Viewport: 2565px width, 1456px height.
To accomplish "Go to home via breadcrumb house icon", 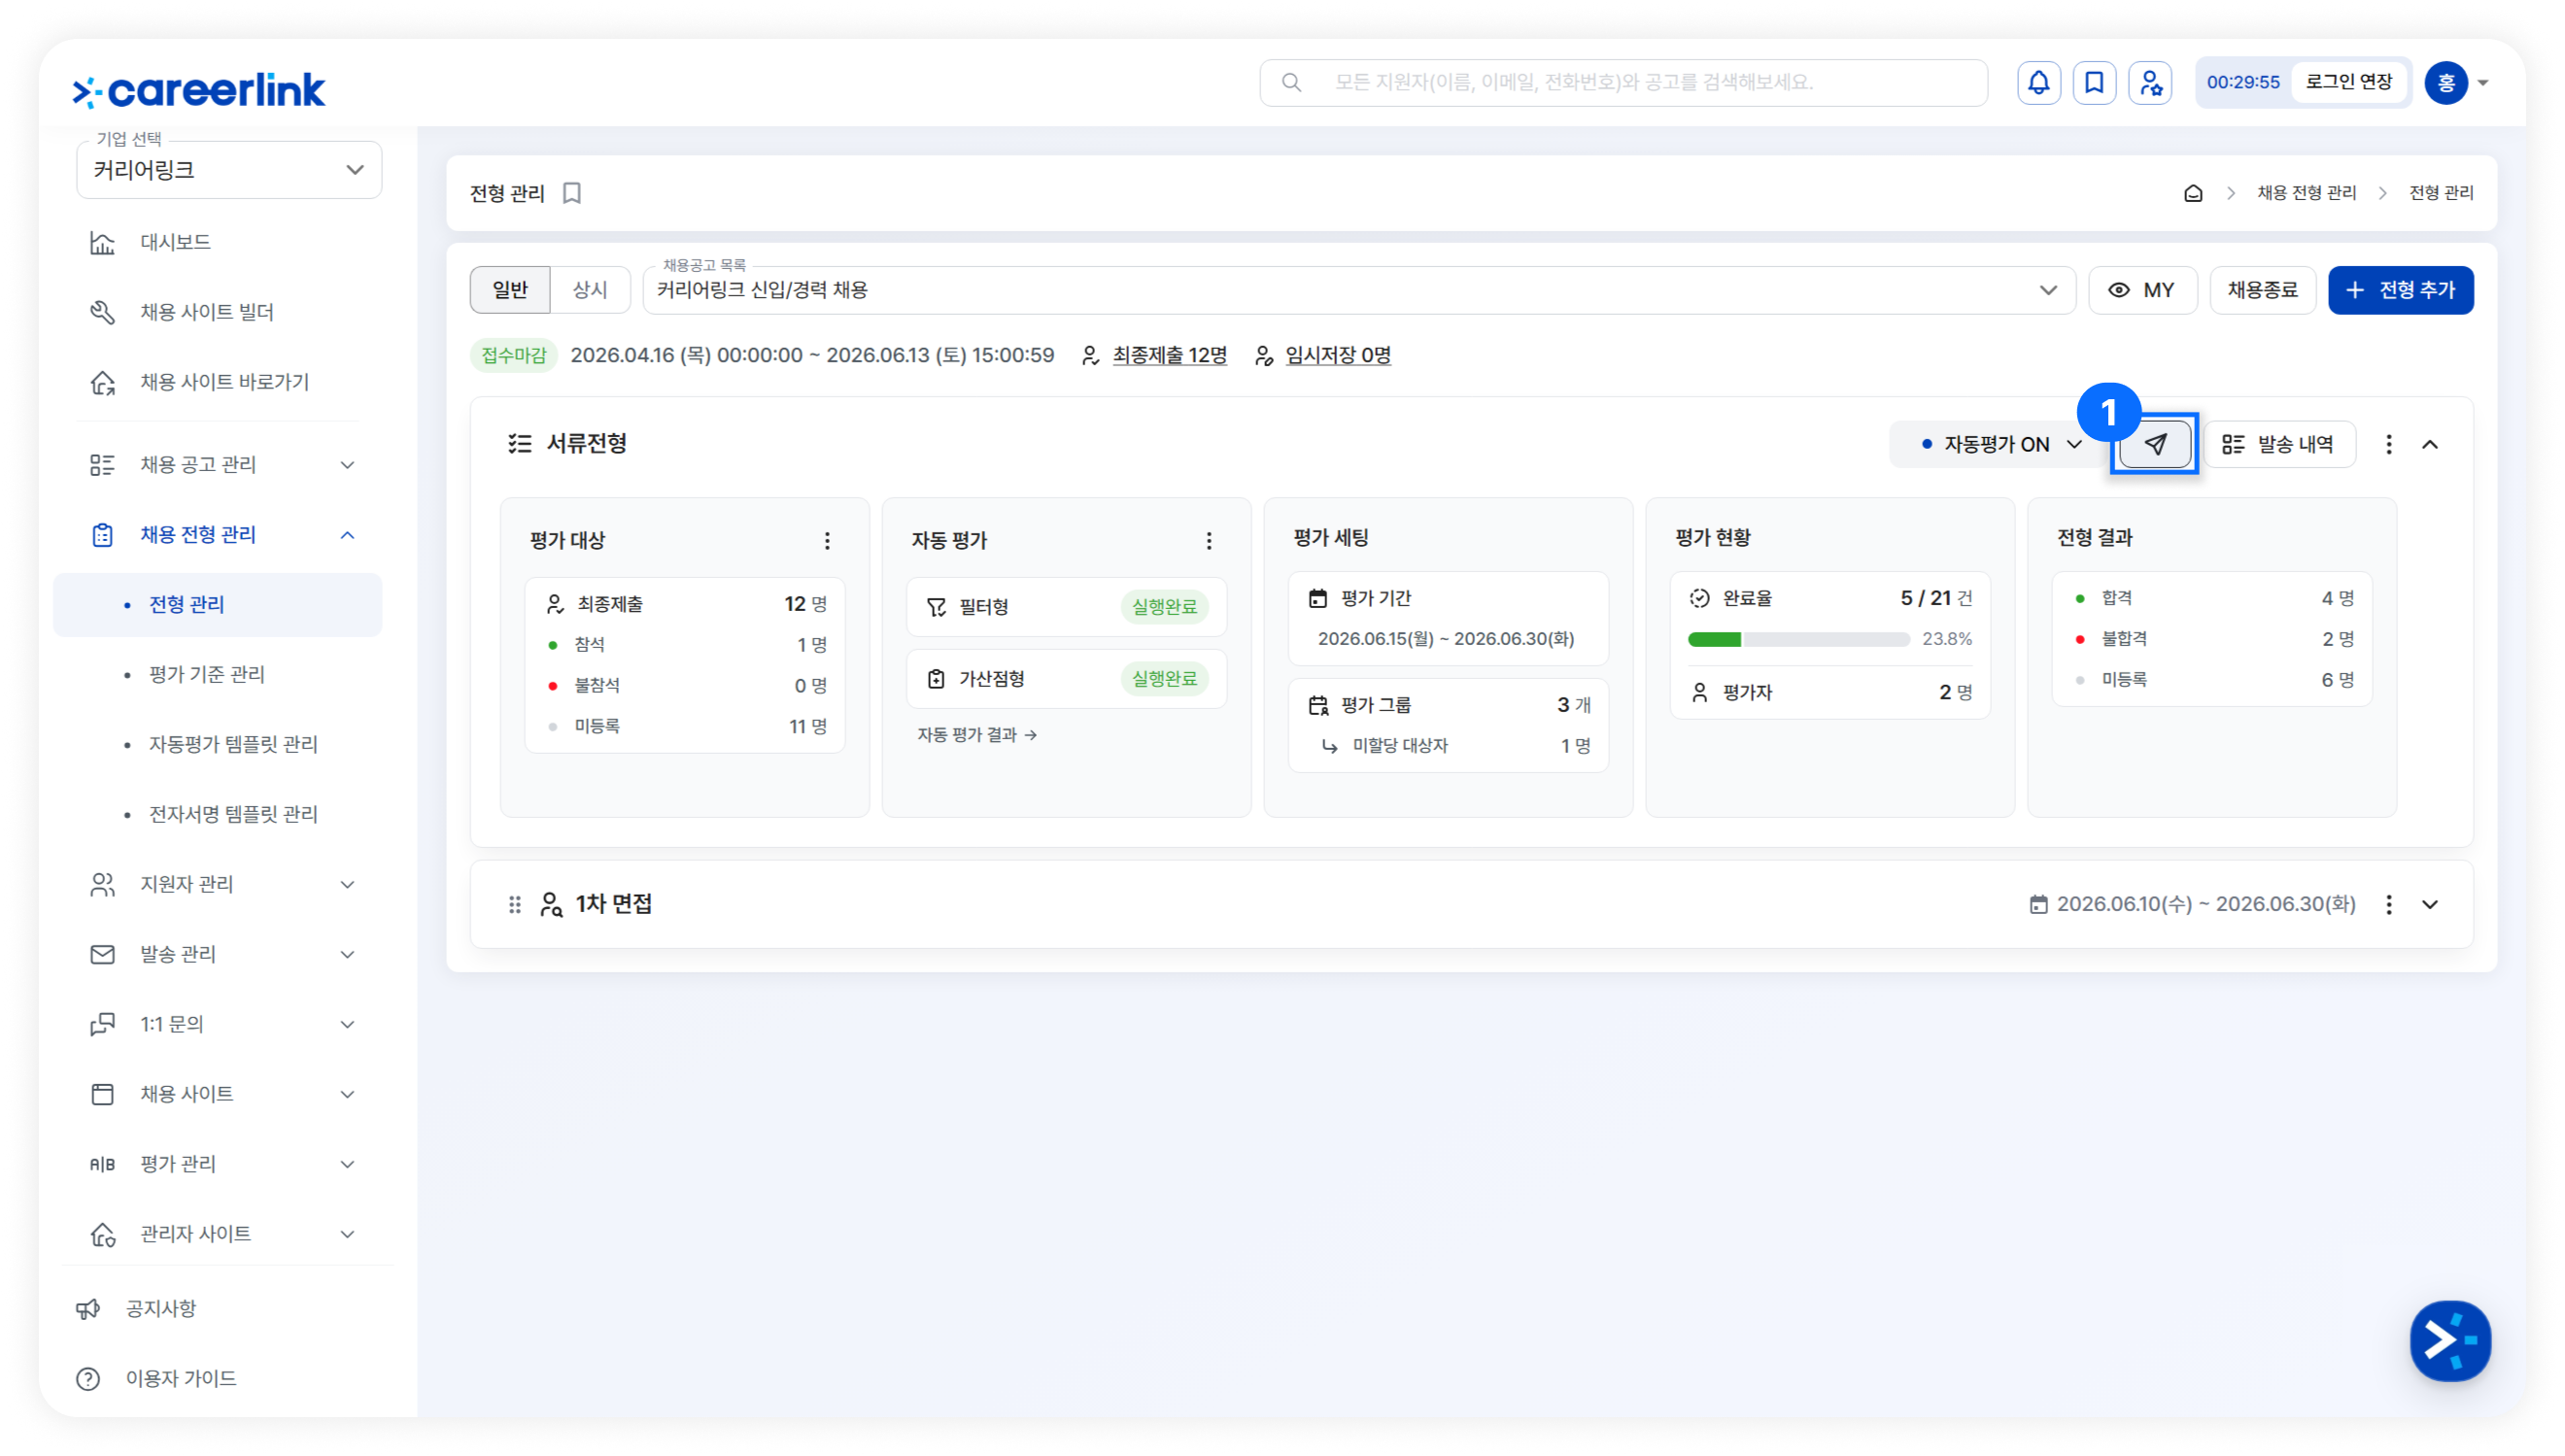I will (2193, 193).
